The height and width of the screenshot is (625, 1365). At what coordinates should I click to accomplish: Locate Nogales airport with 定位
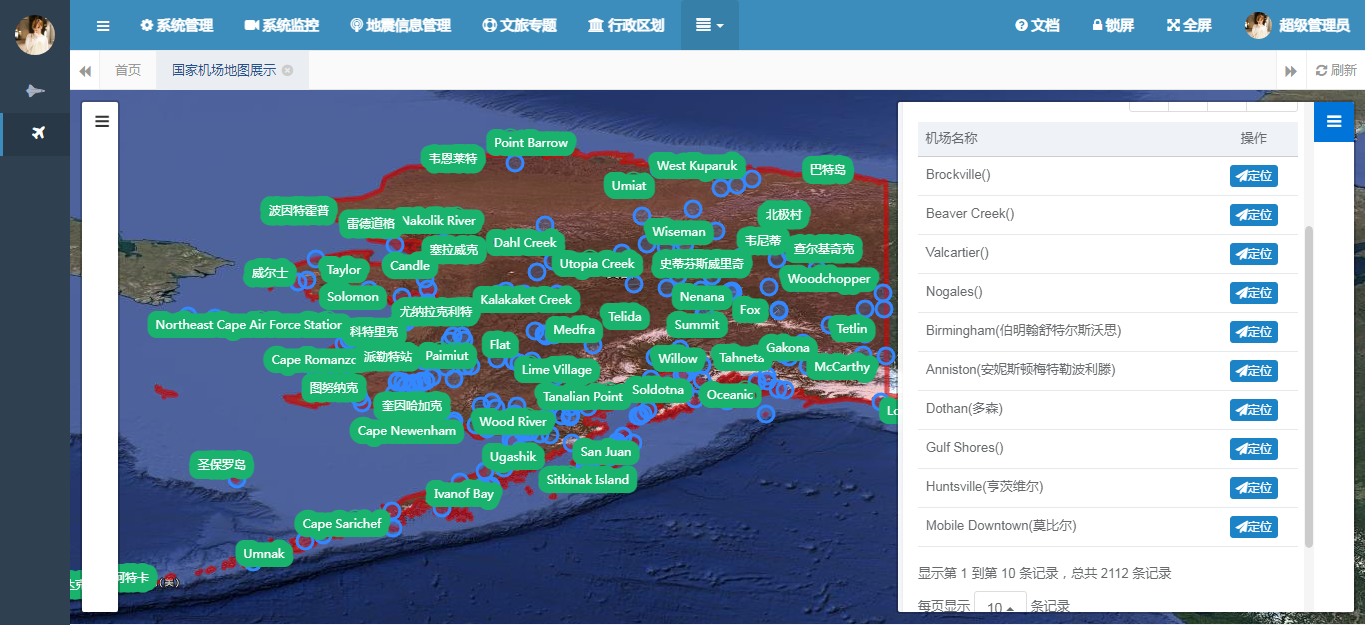(1254, 293)
